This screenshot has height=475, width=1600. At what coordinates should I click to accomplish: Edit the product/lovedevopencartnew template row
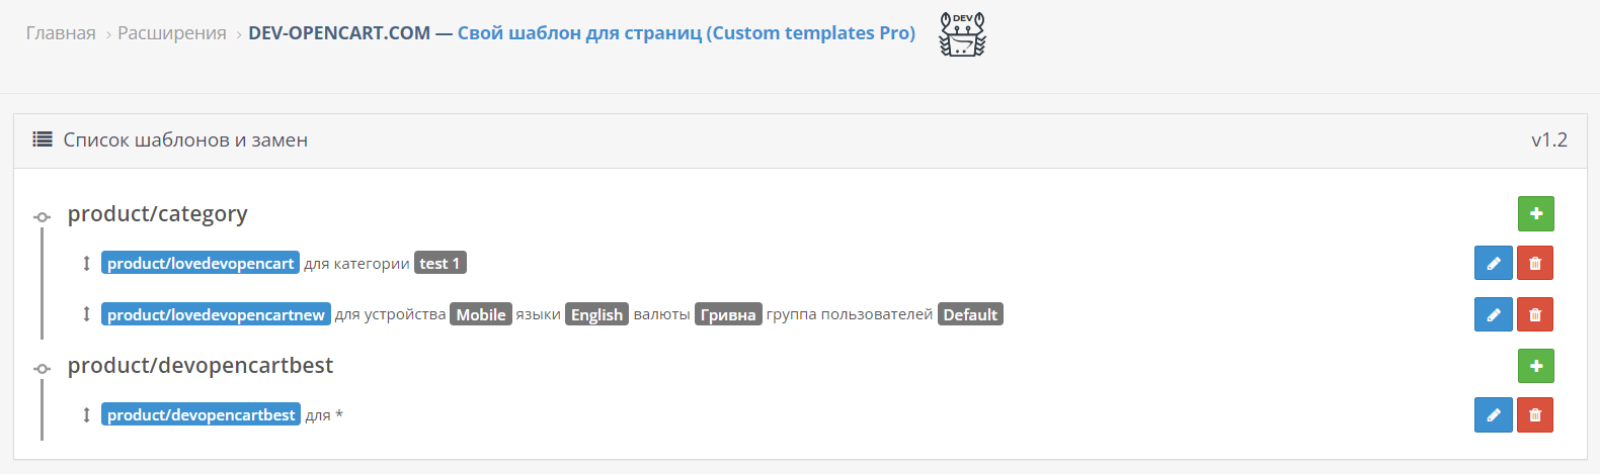1493,315
